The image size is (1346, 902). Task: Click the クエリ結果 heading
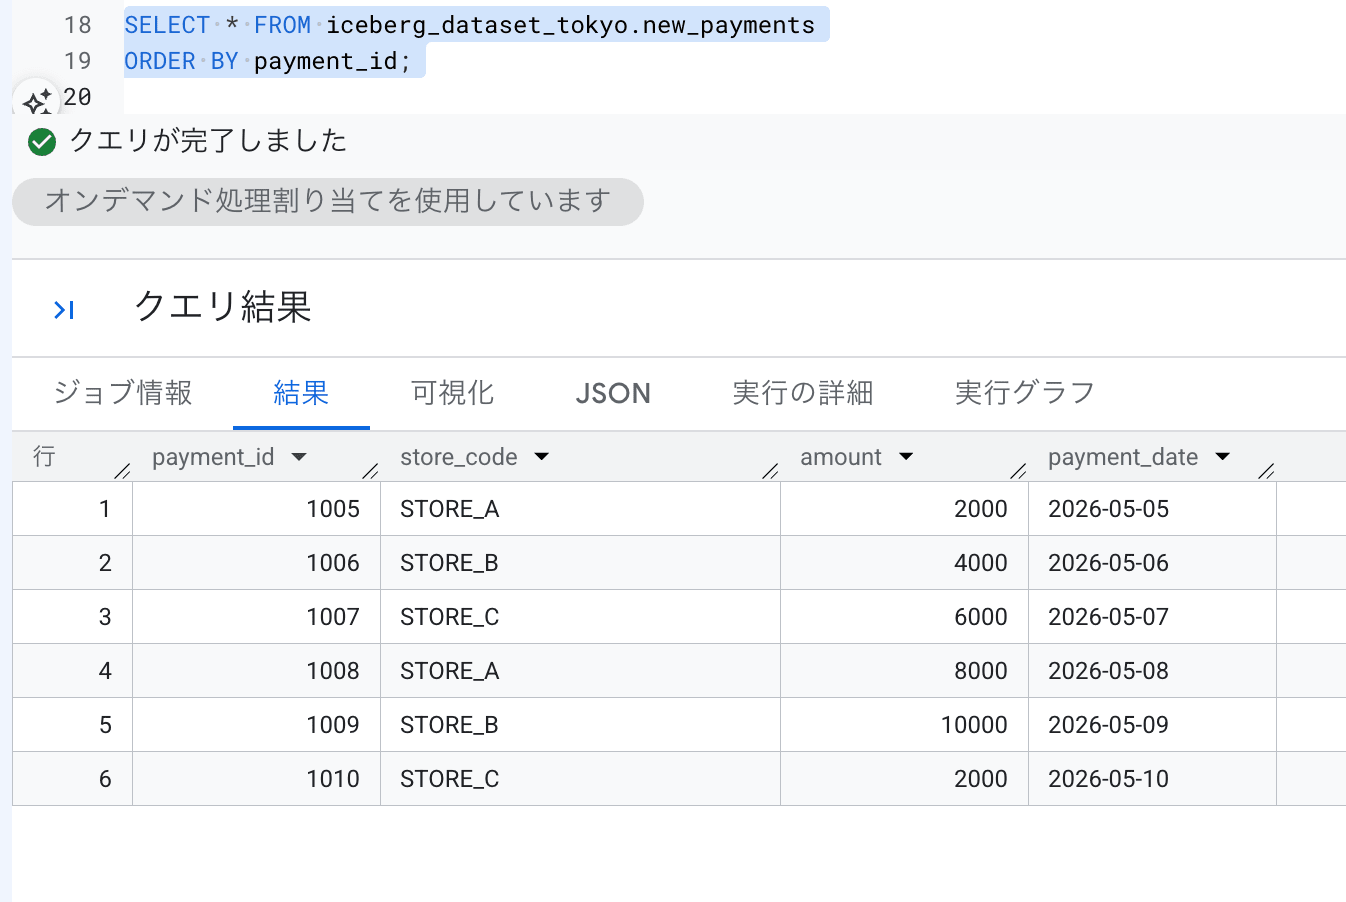tap(223, 307)
